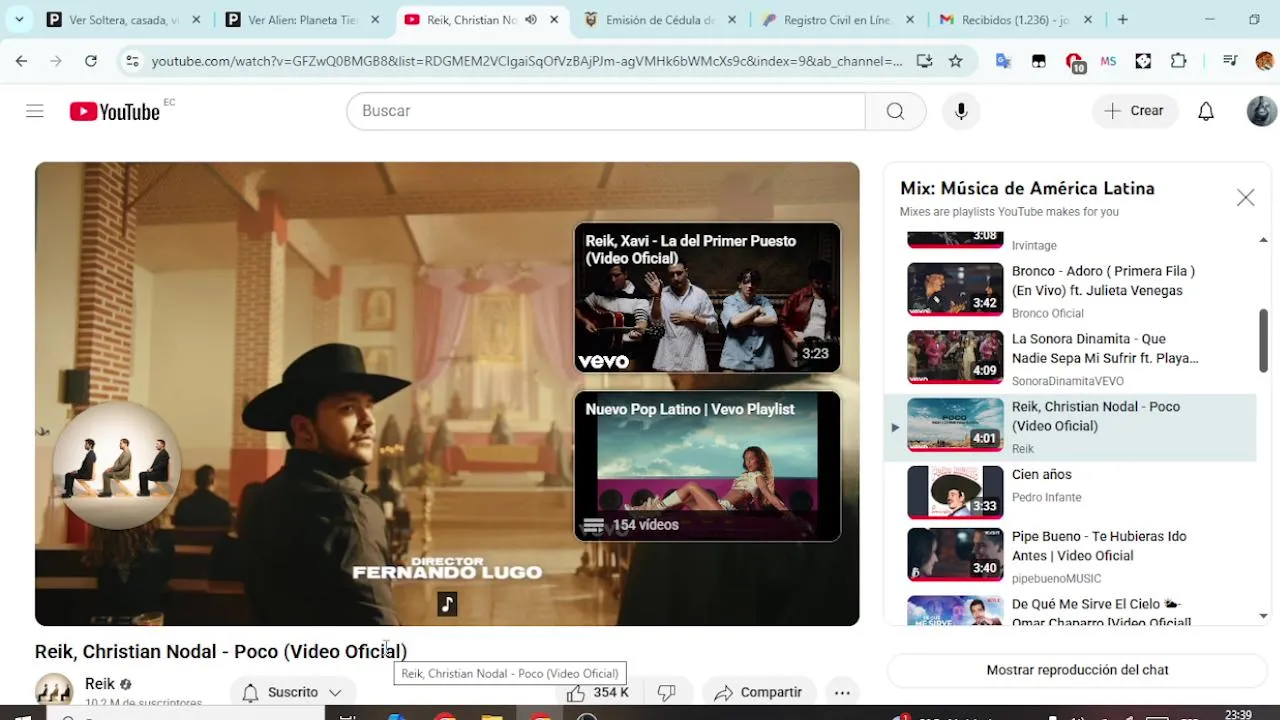
Task: Close the Ver Soltera, casada tab
Action: pyautogui.click(x=196, y=19)
